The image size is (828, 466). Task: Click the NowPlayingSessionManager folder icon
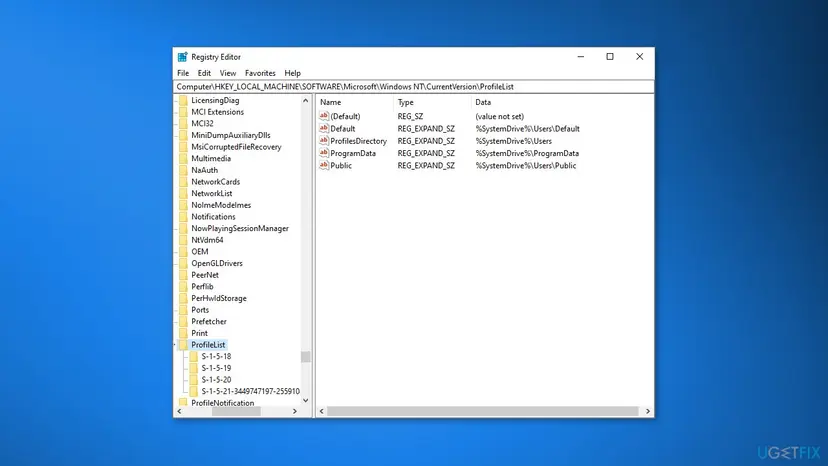(x=183, y=228)
